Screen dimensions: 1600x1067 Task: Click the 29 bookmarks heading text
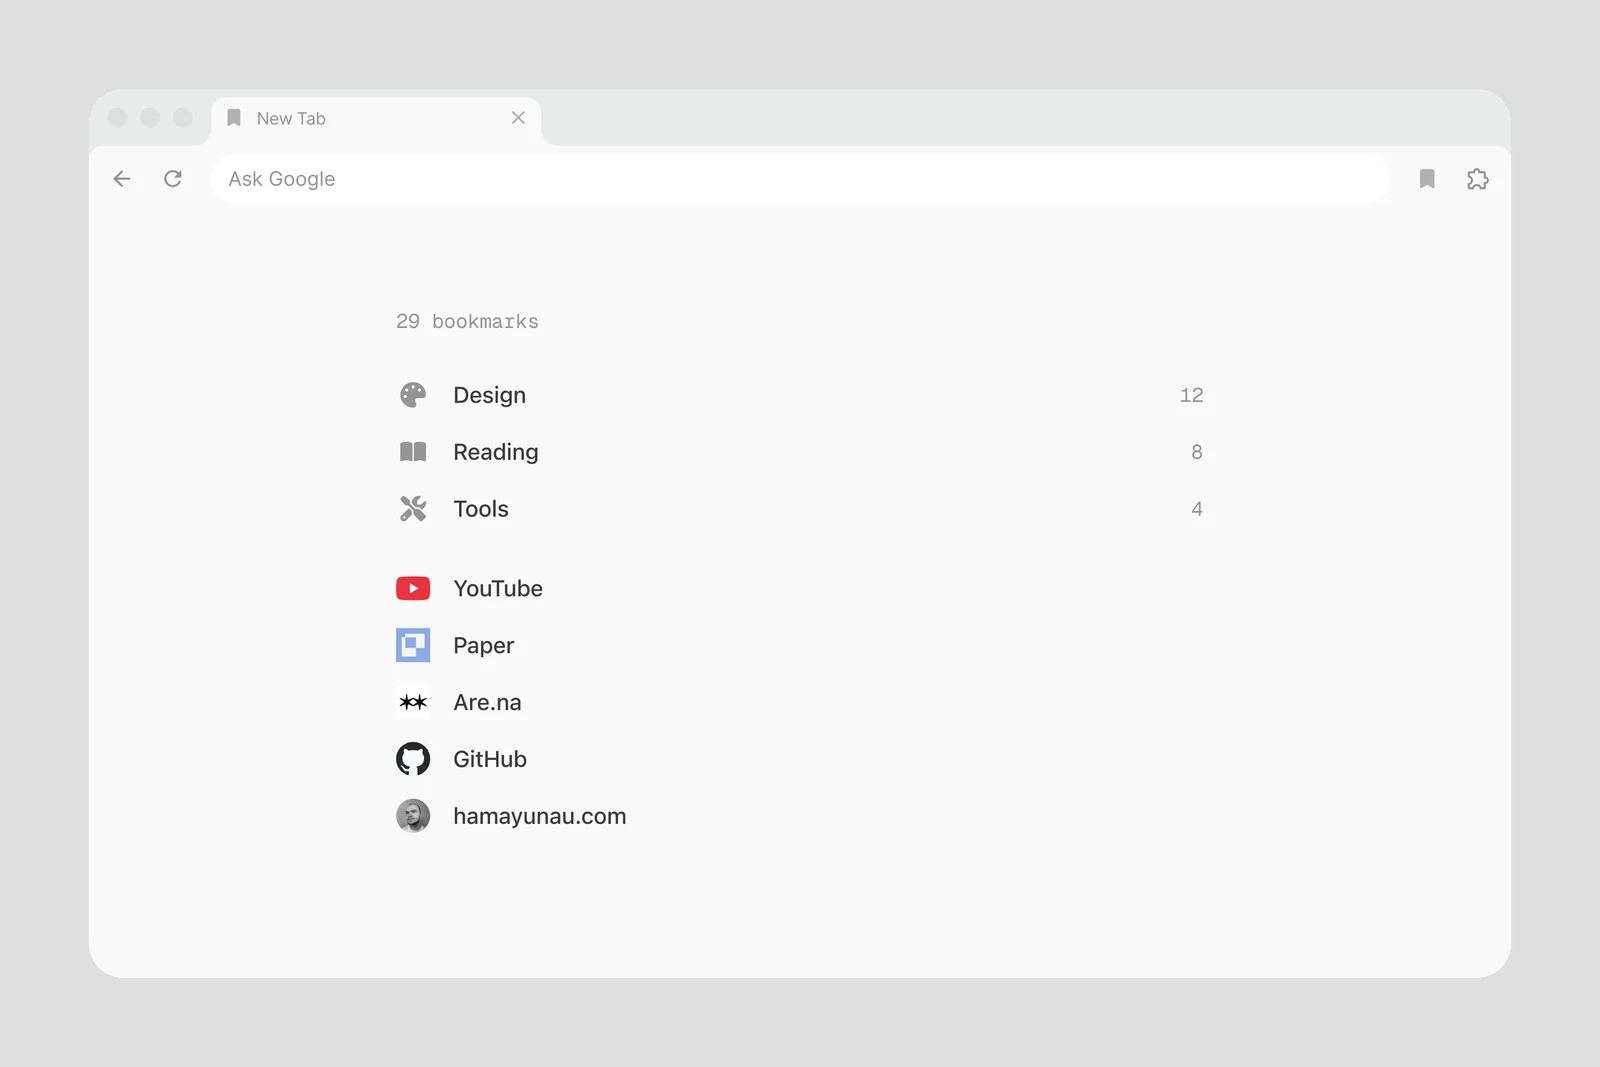pos(467,321)
